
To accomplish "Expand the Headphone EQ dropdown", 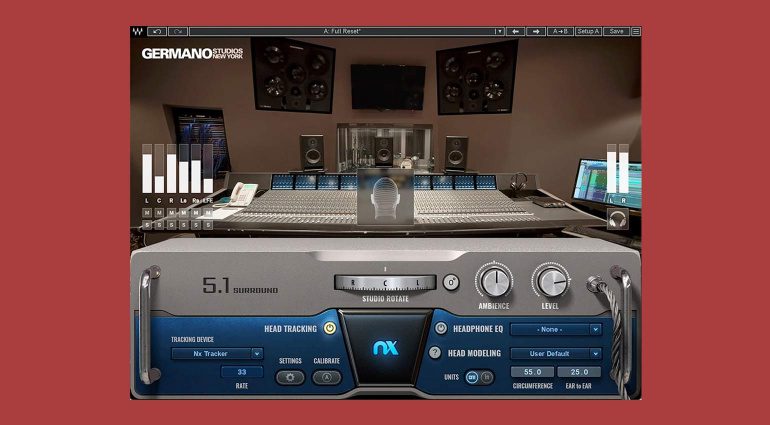I will [x=556, y=328].
